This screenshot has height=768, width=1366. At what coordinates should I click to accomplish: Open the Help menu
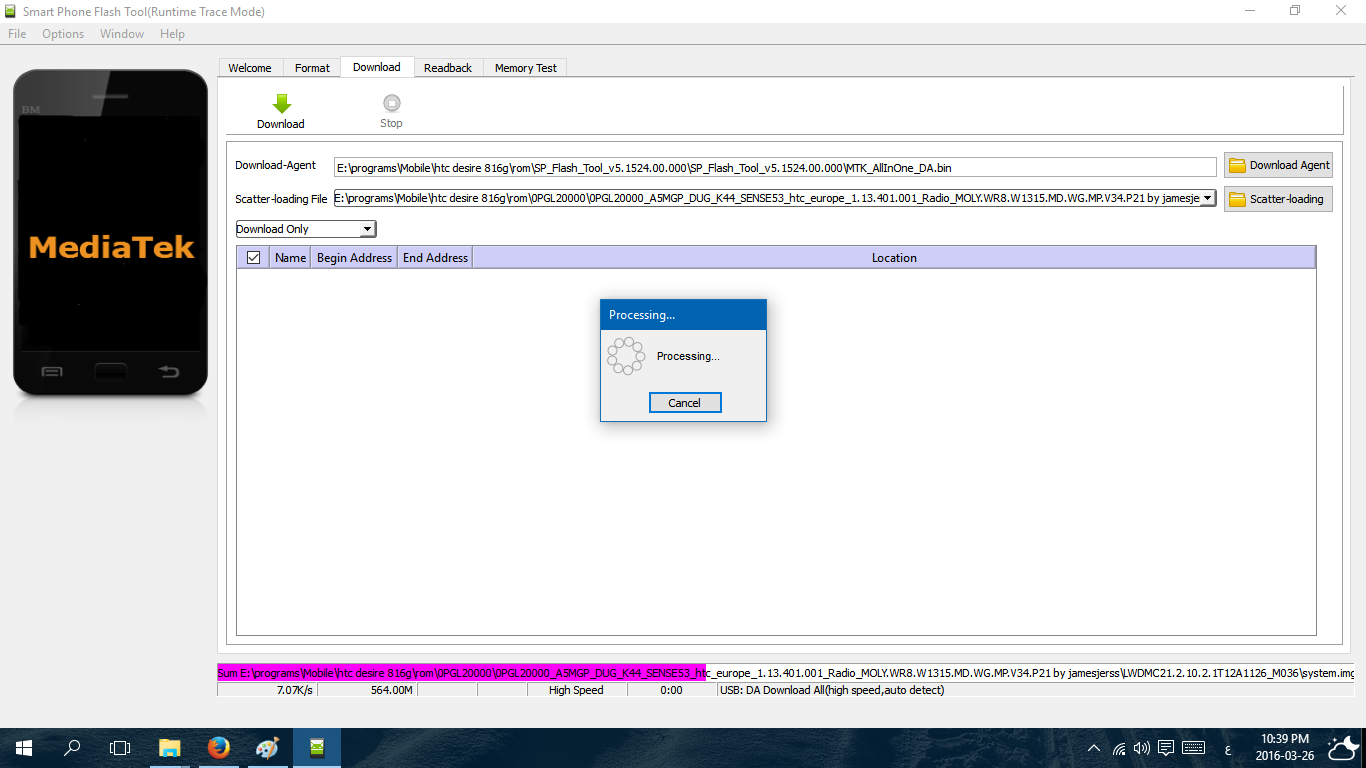pos(172,34)
